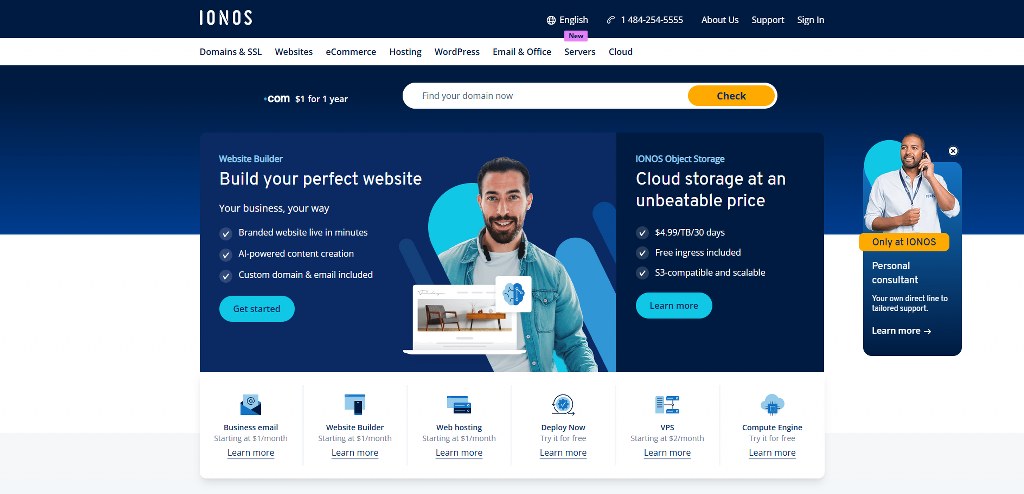1024x494 pixels.
Task: Open Hosting menu
Action: click(x=405, y=52)
